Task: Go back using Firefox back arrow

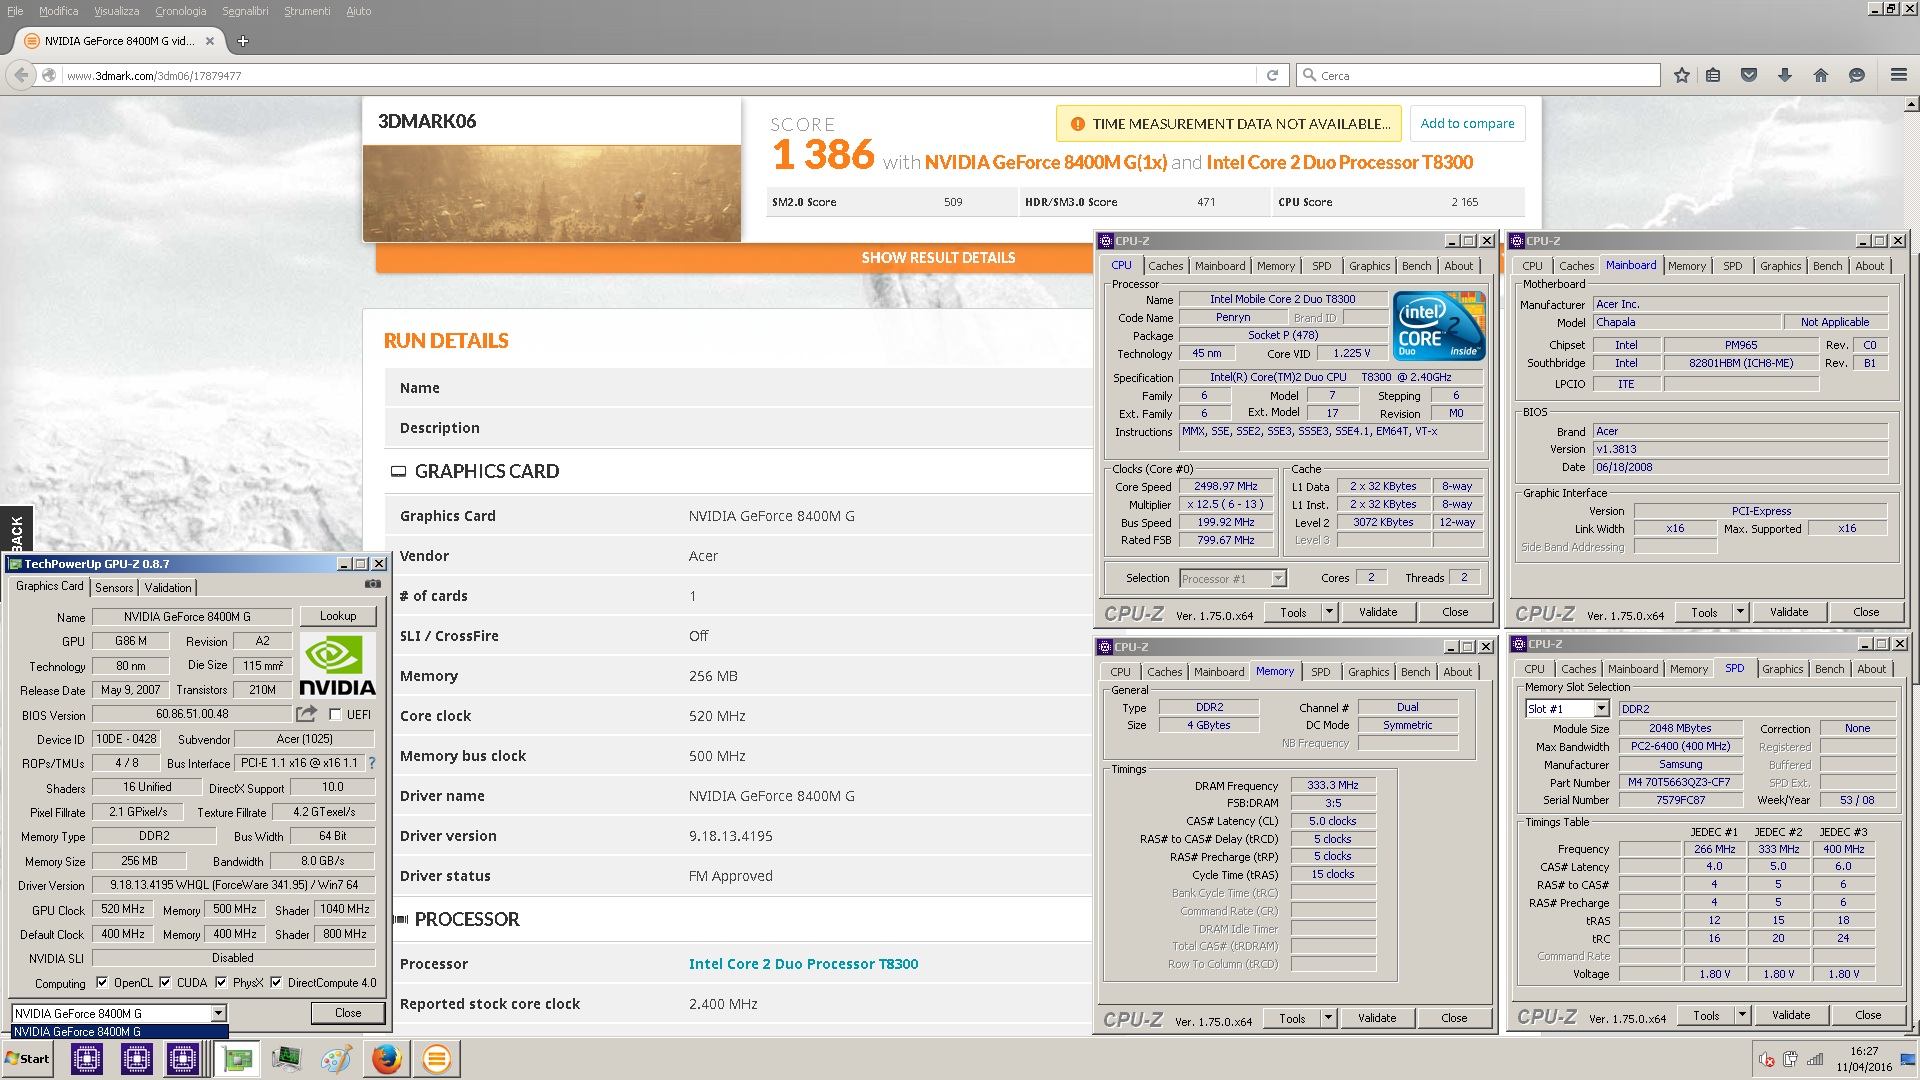Action: pos(21,75)
